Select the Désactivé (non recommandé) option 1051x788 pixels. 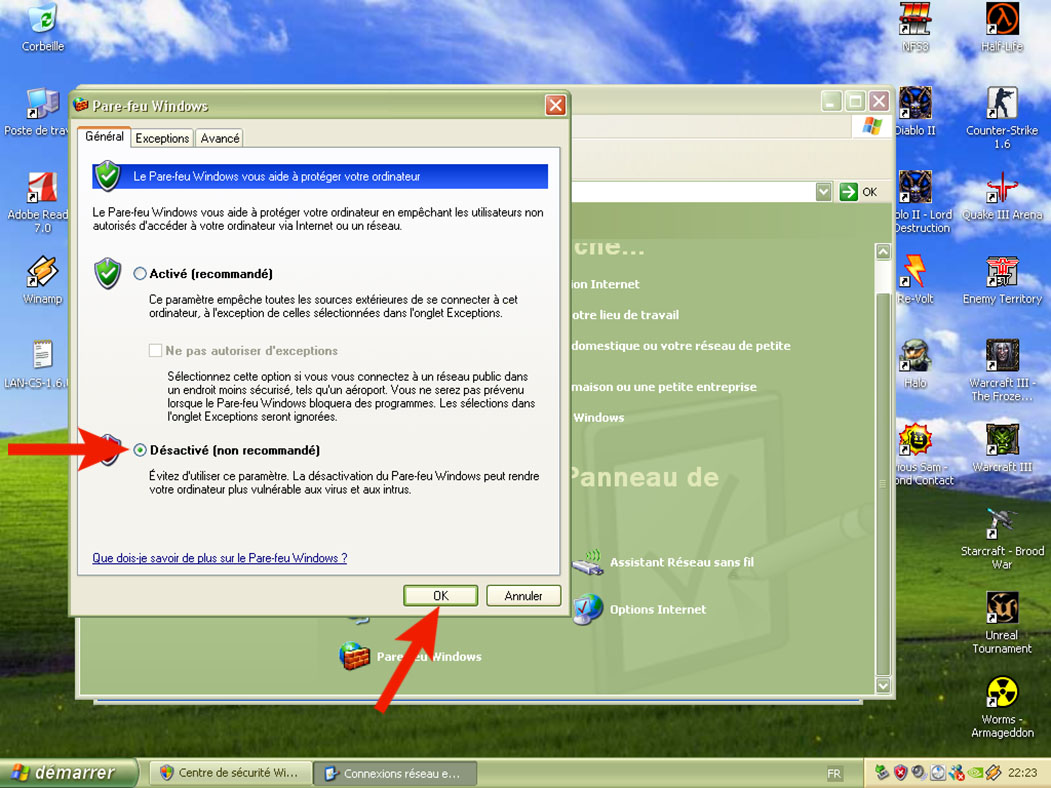[140, 451]
